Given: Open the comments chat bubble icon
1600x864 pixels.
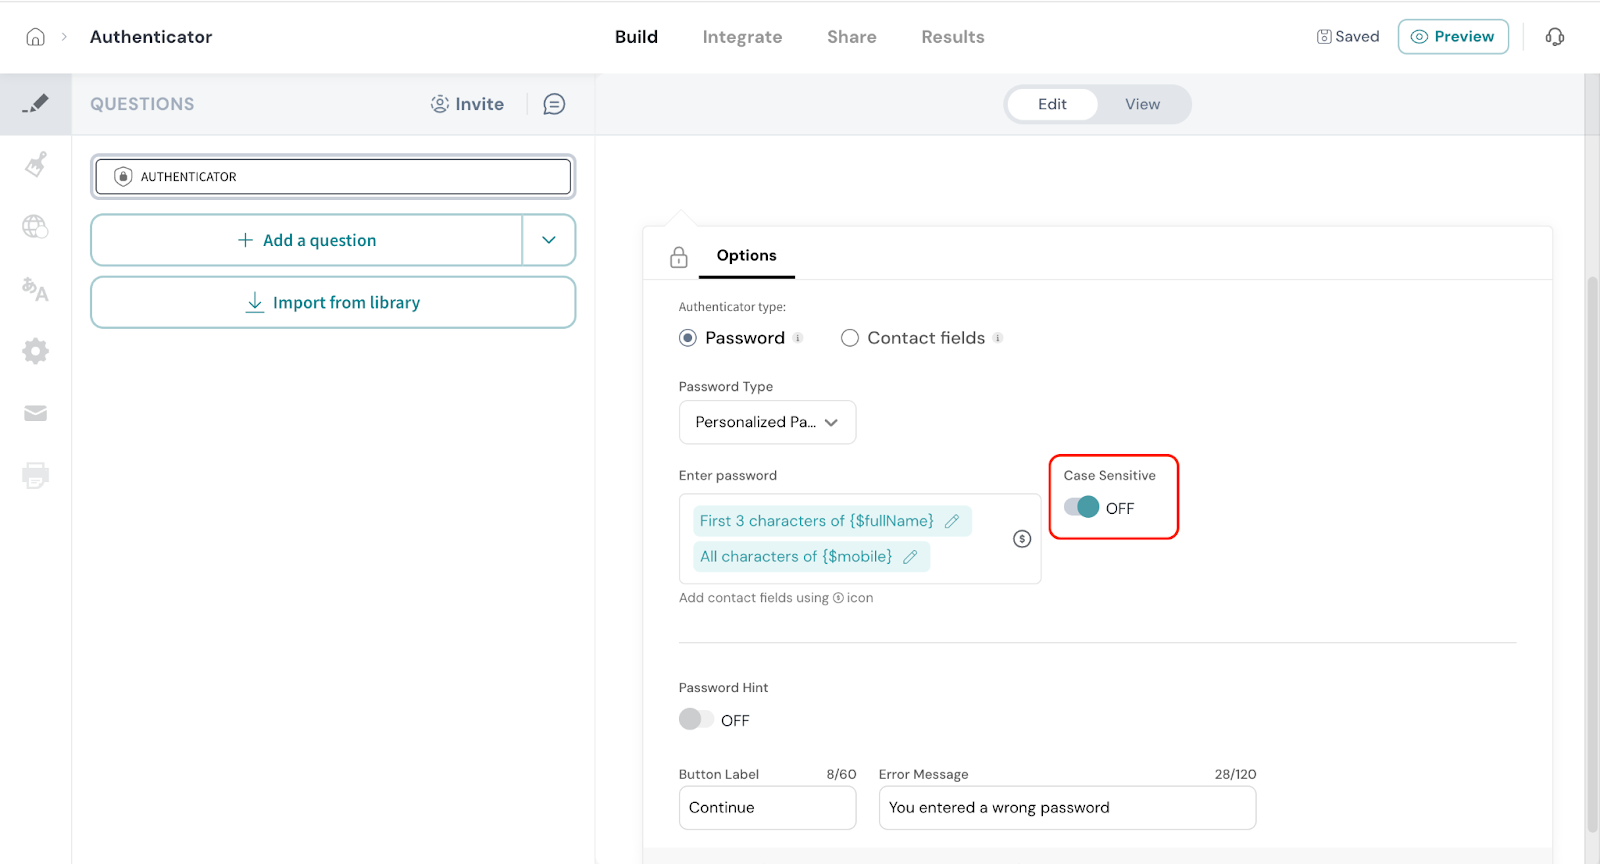Looking at the screenshot, I should (554, 104).
